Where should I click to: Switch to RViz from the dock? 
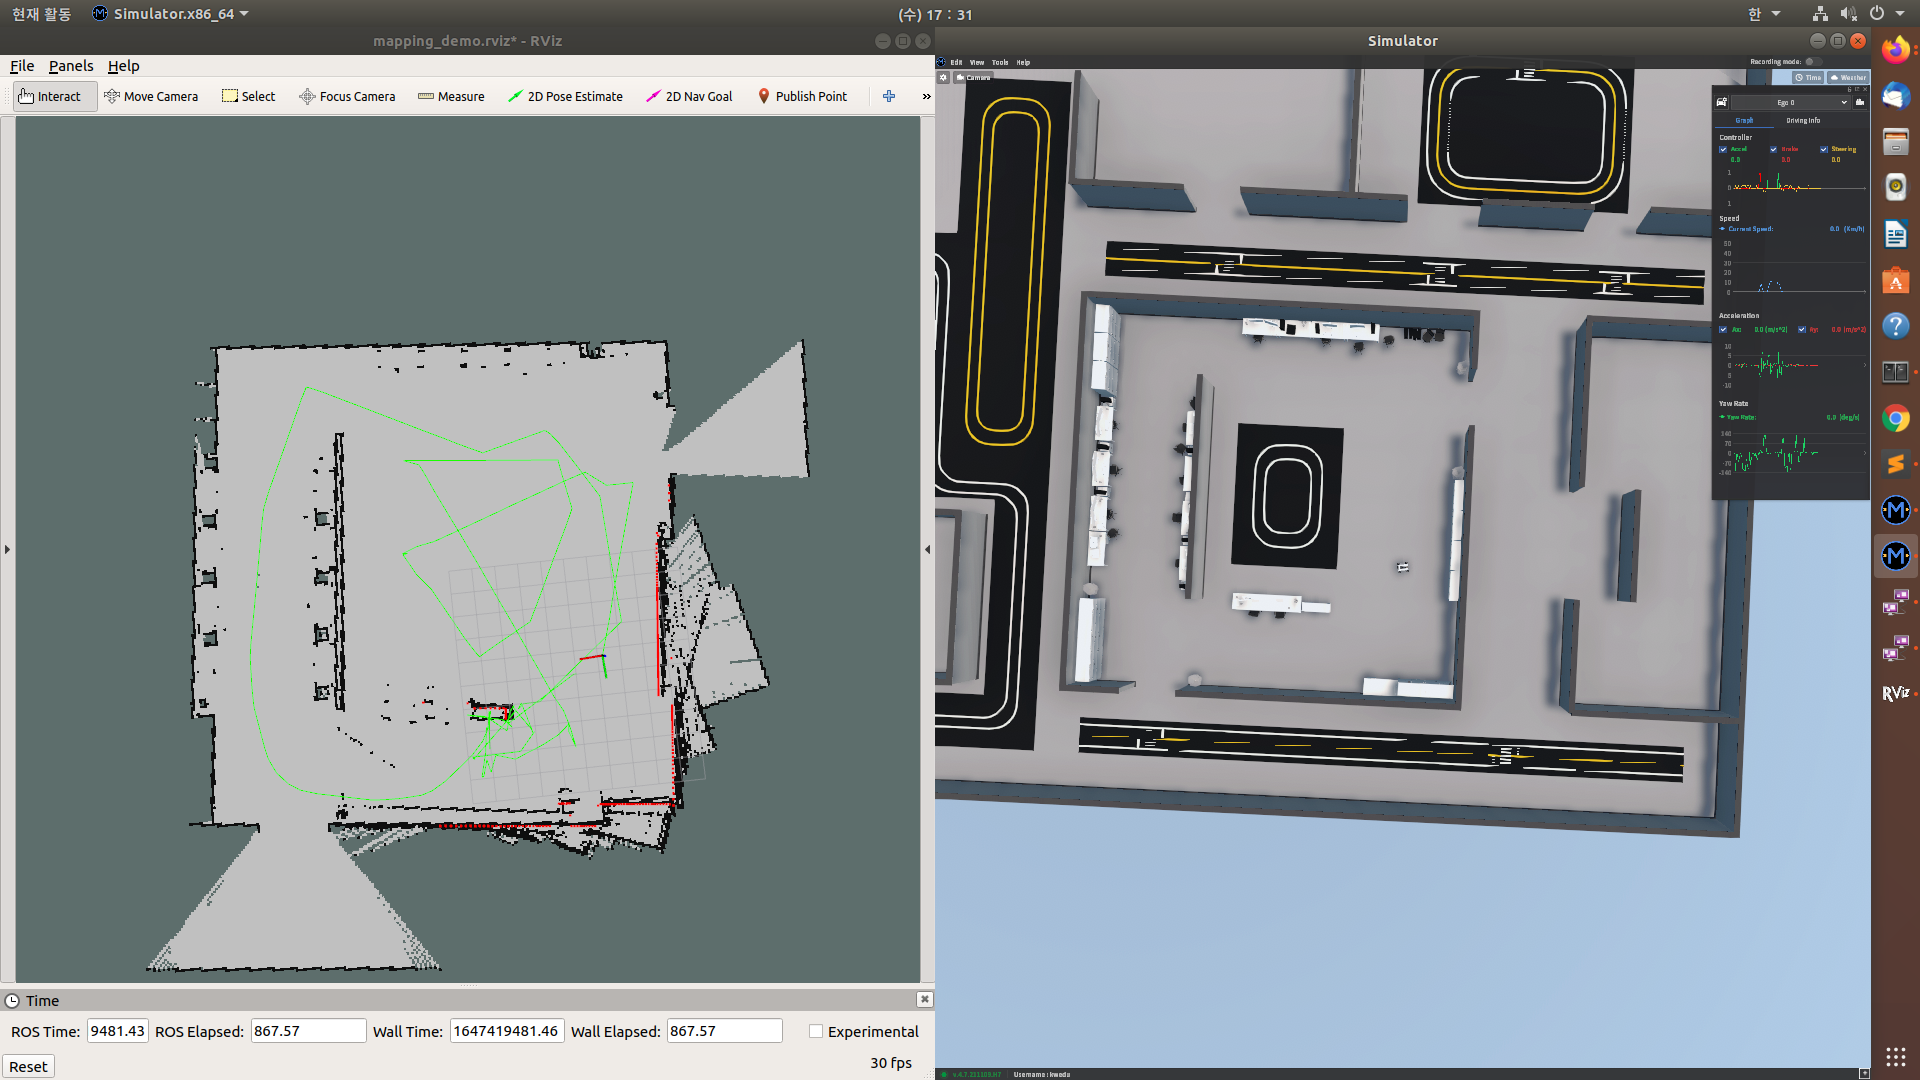click(1895, 693)
